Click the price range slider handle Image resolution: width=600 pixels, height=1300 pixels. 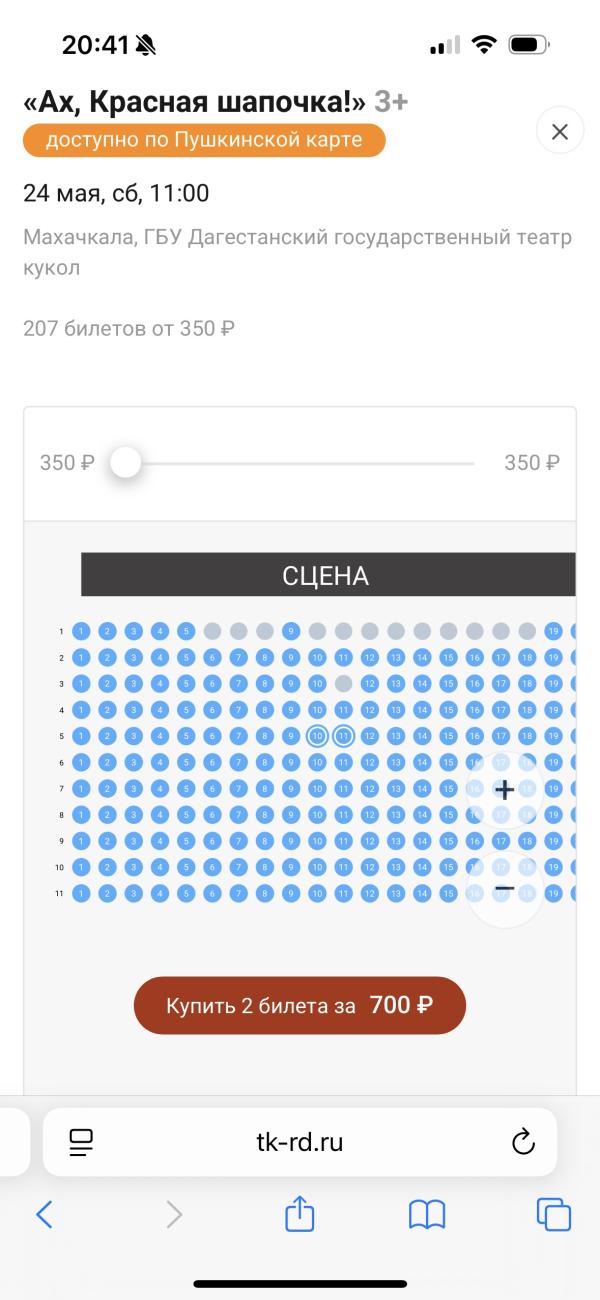click(125, 463)
